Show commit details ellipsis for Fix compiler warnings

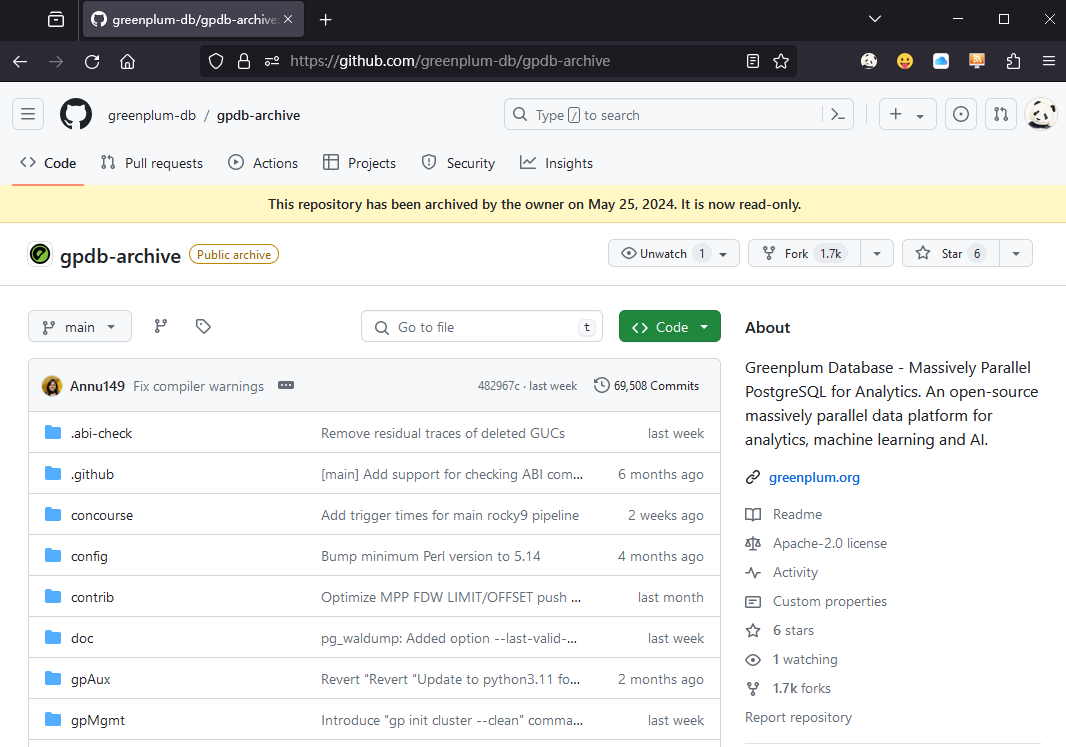pos(286,385)
